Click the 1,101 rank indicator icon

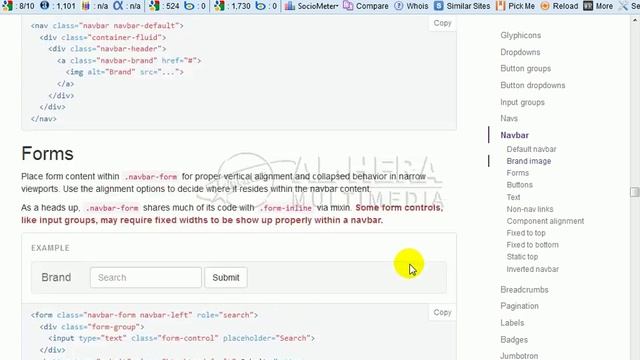(44, 6)
